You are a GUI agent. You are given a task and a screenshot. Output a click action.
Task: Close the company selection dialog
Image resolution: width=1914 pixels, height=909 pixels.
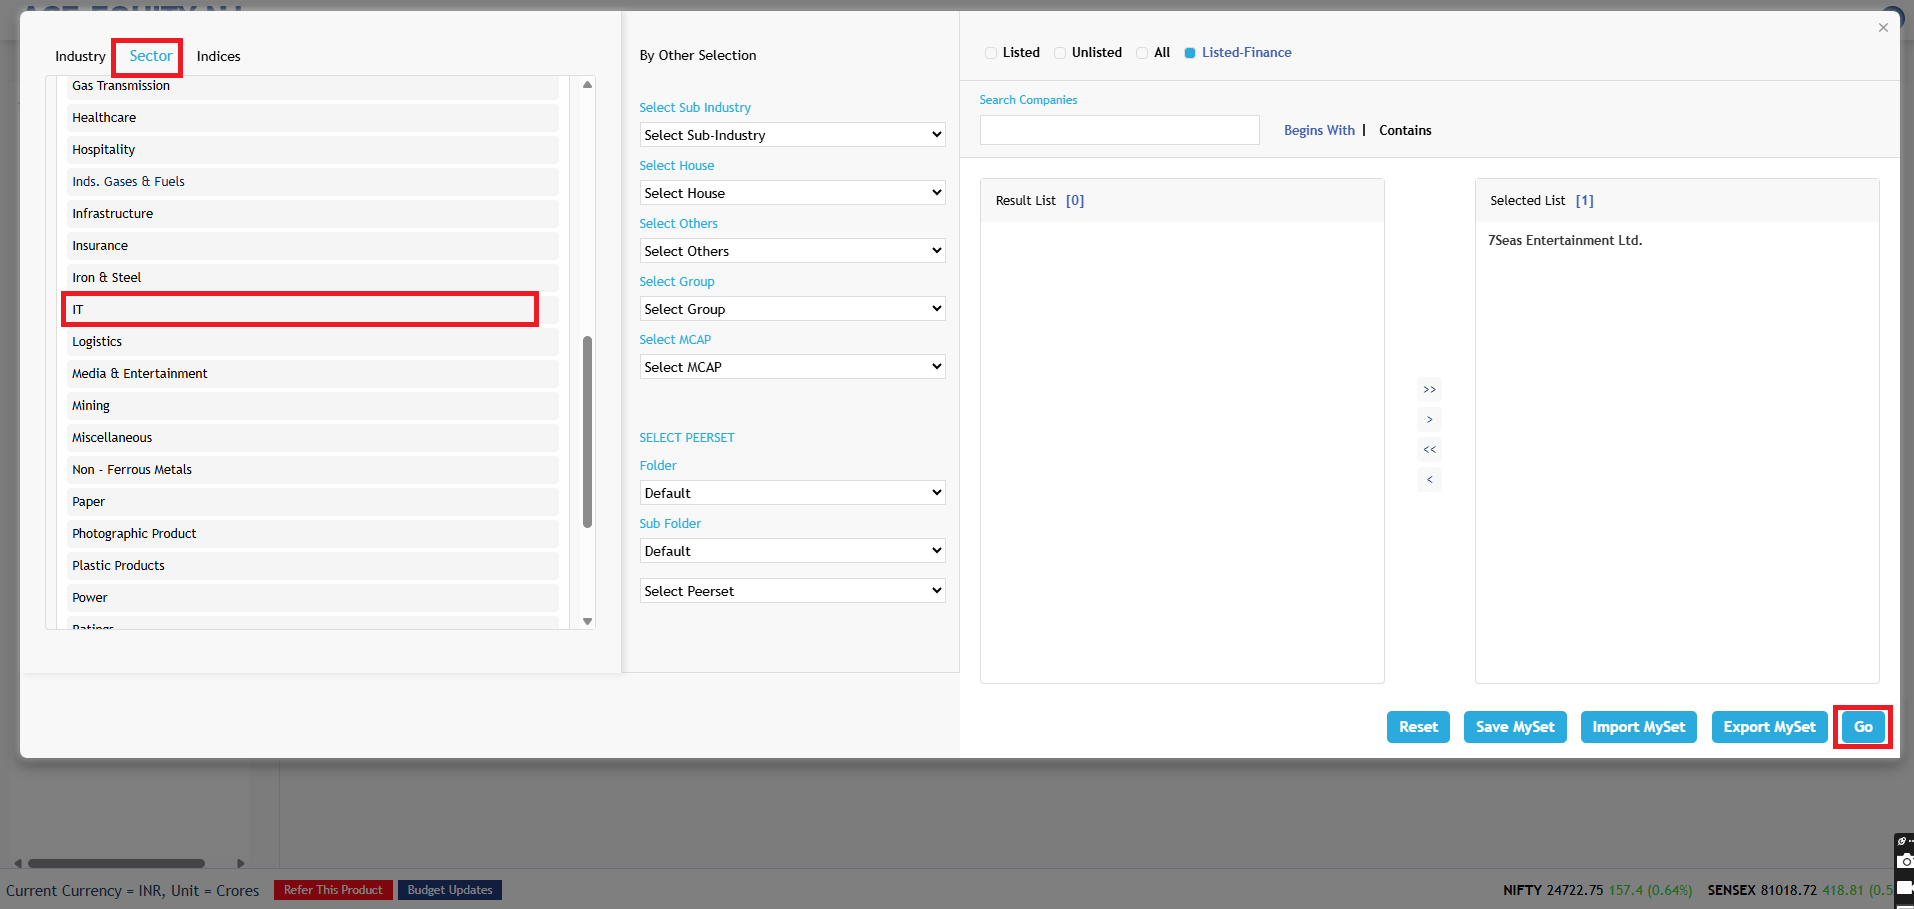pyautogui.click(x=1883, y=28)
